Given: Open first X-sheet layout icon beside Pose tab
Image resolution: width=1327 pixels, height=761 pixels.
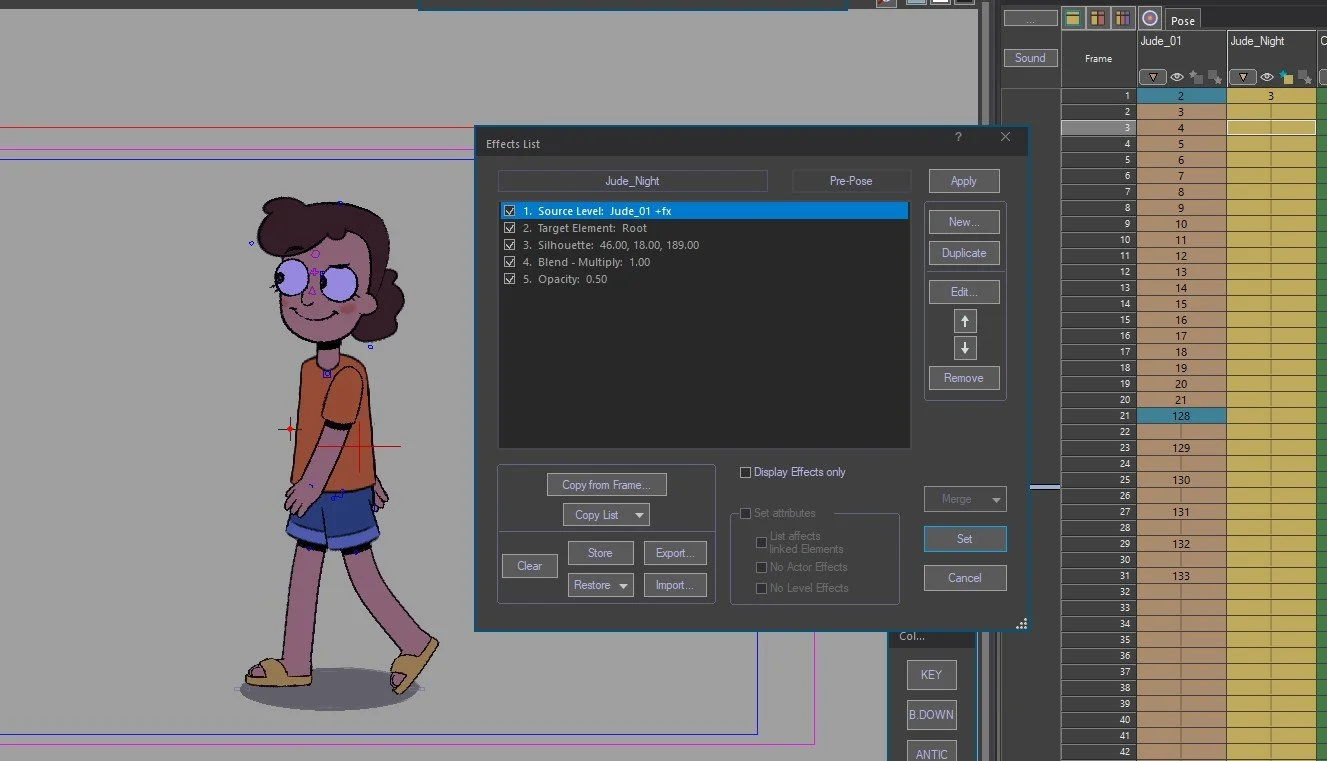Looking at the screenshot, I should (x=1073, y=18).
